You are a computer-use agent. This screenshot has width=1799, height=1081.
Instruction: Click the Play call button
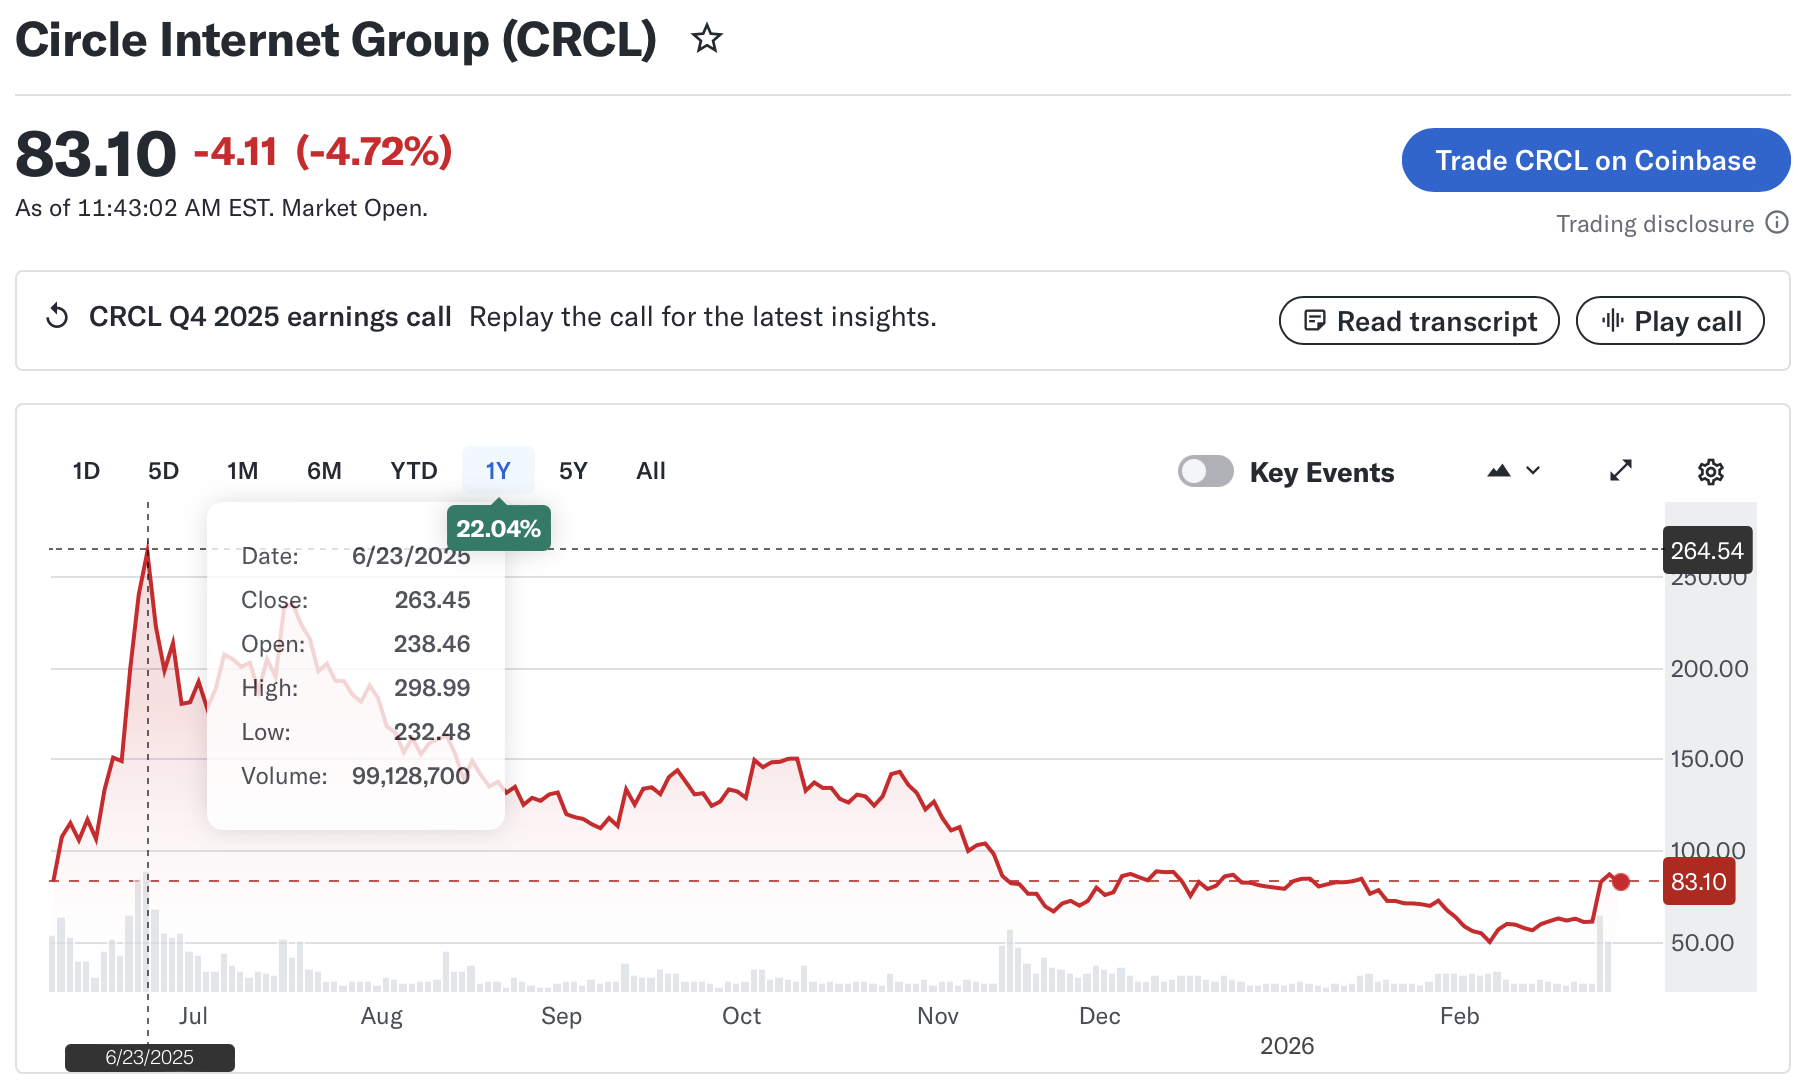(x=1670, y=321)
